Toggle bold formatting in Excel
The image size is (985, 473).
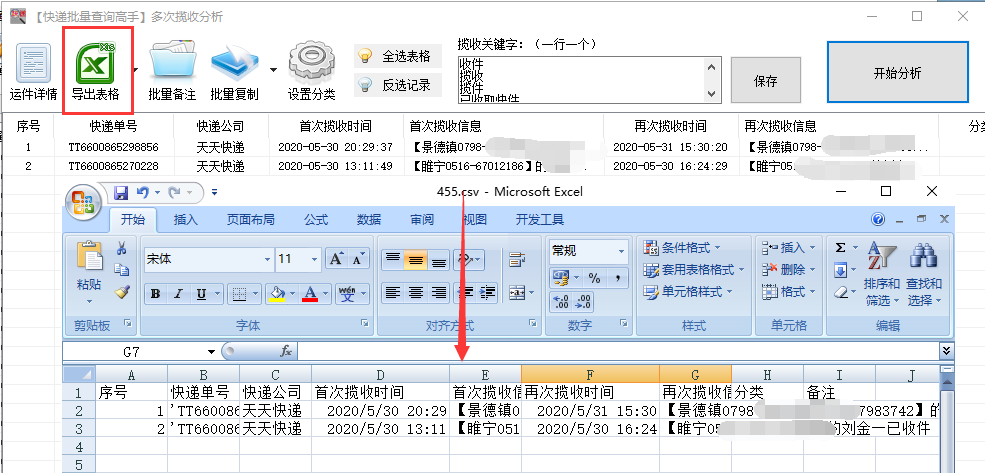point(156,294)
